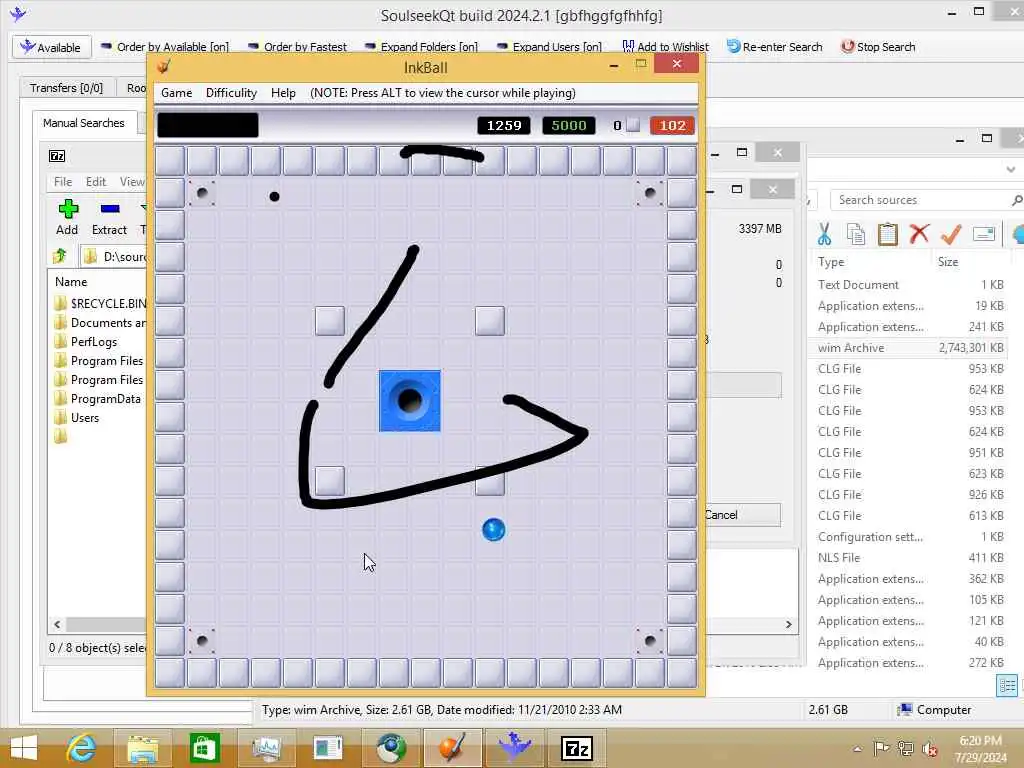The image size is (1024, 768).
Task: Switch to the Transfers [0/0] tab
Action: [66, 88]
